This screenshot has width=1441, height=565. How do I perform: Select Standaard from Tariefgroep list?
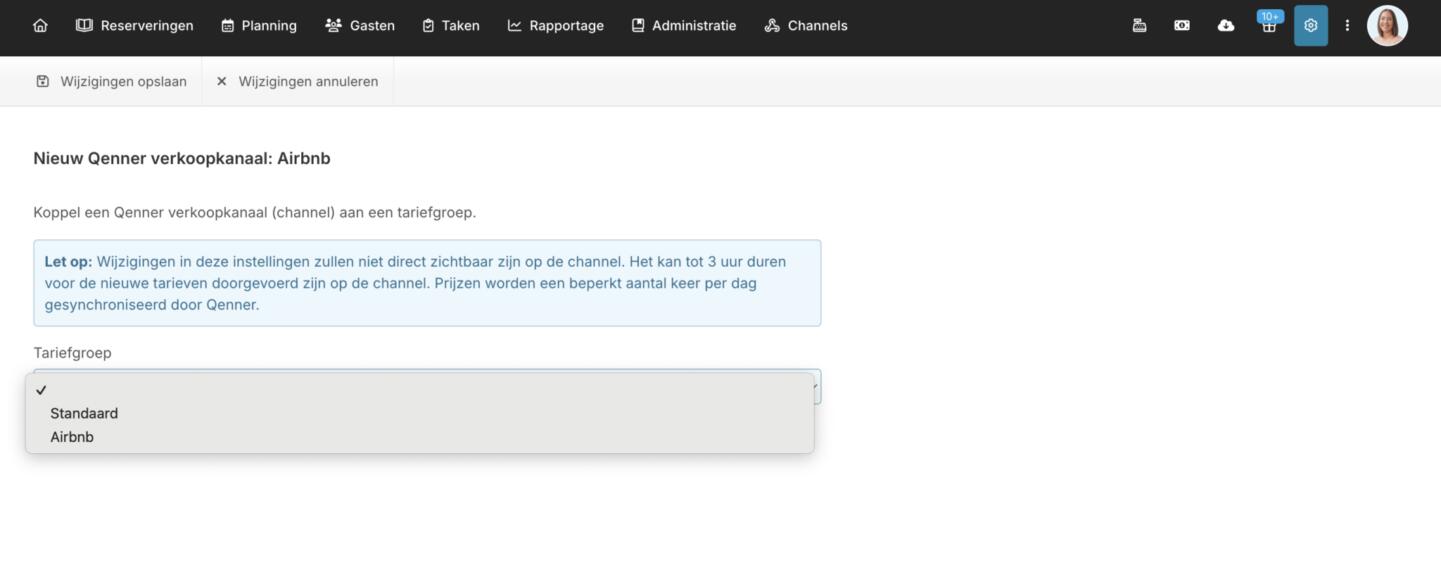coord(84,413)
